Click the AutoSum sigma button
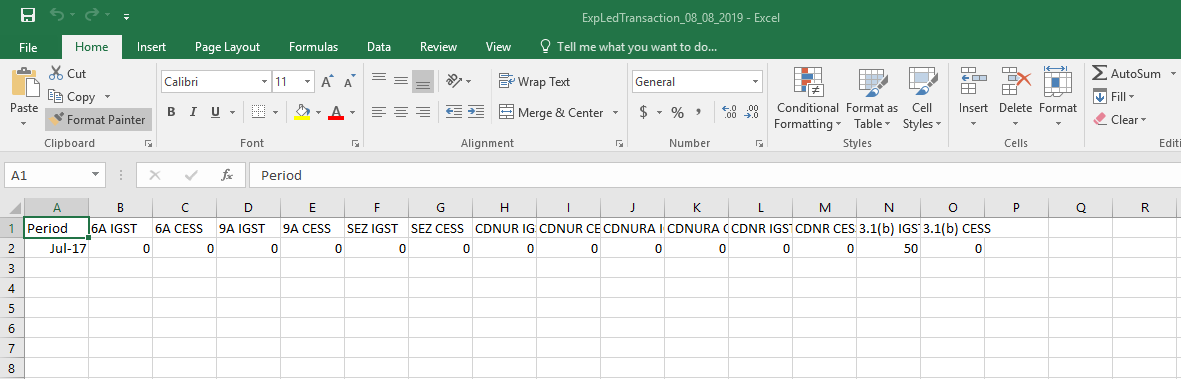 (1127, 74)
